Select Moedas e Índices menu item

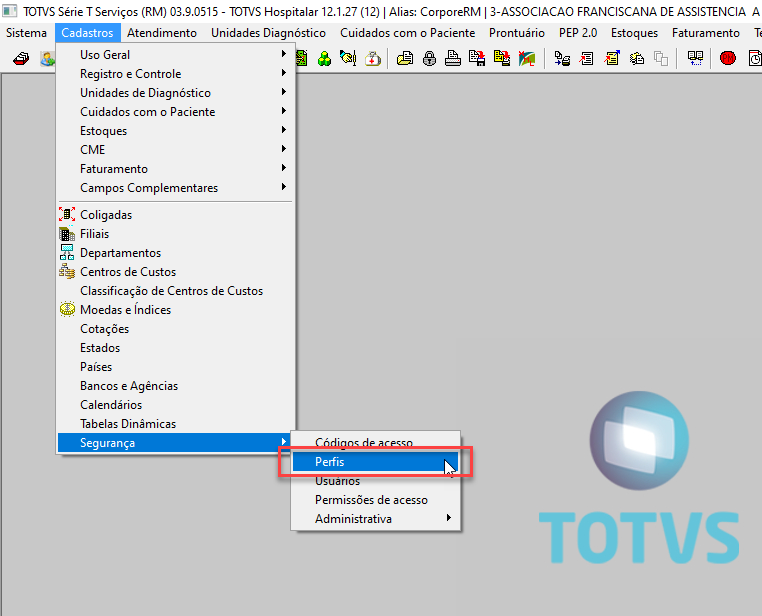tap(175, 309)
